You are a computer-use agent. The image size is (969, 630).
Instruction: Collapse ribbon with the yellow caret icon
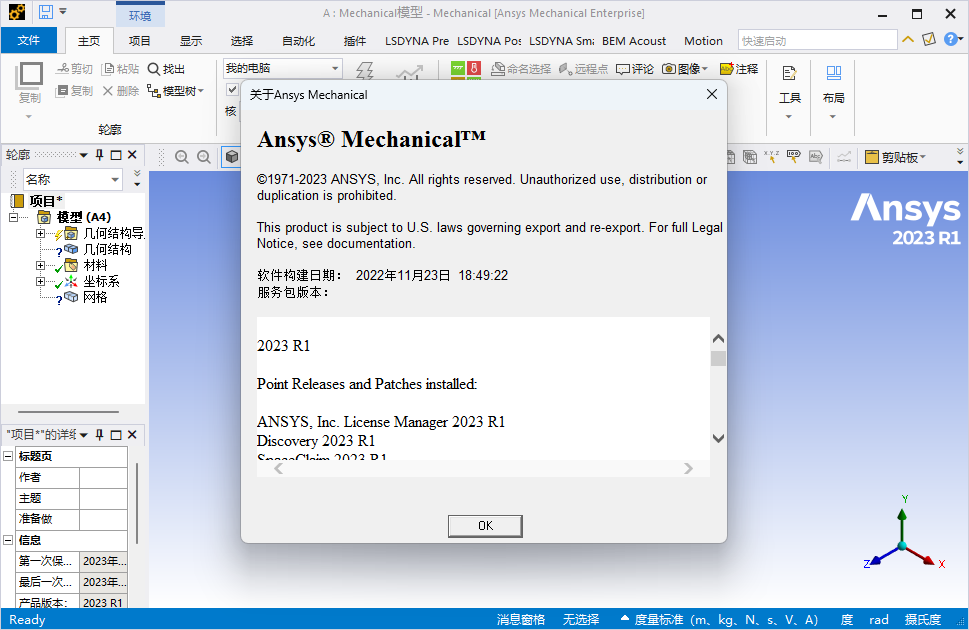tap(908, 40)
